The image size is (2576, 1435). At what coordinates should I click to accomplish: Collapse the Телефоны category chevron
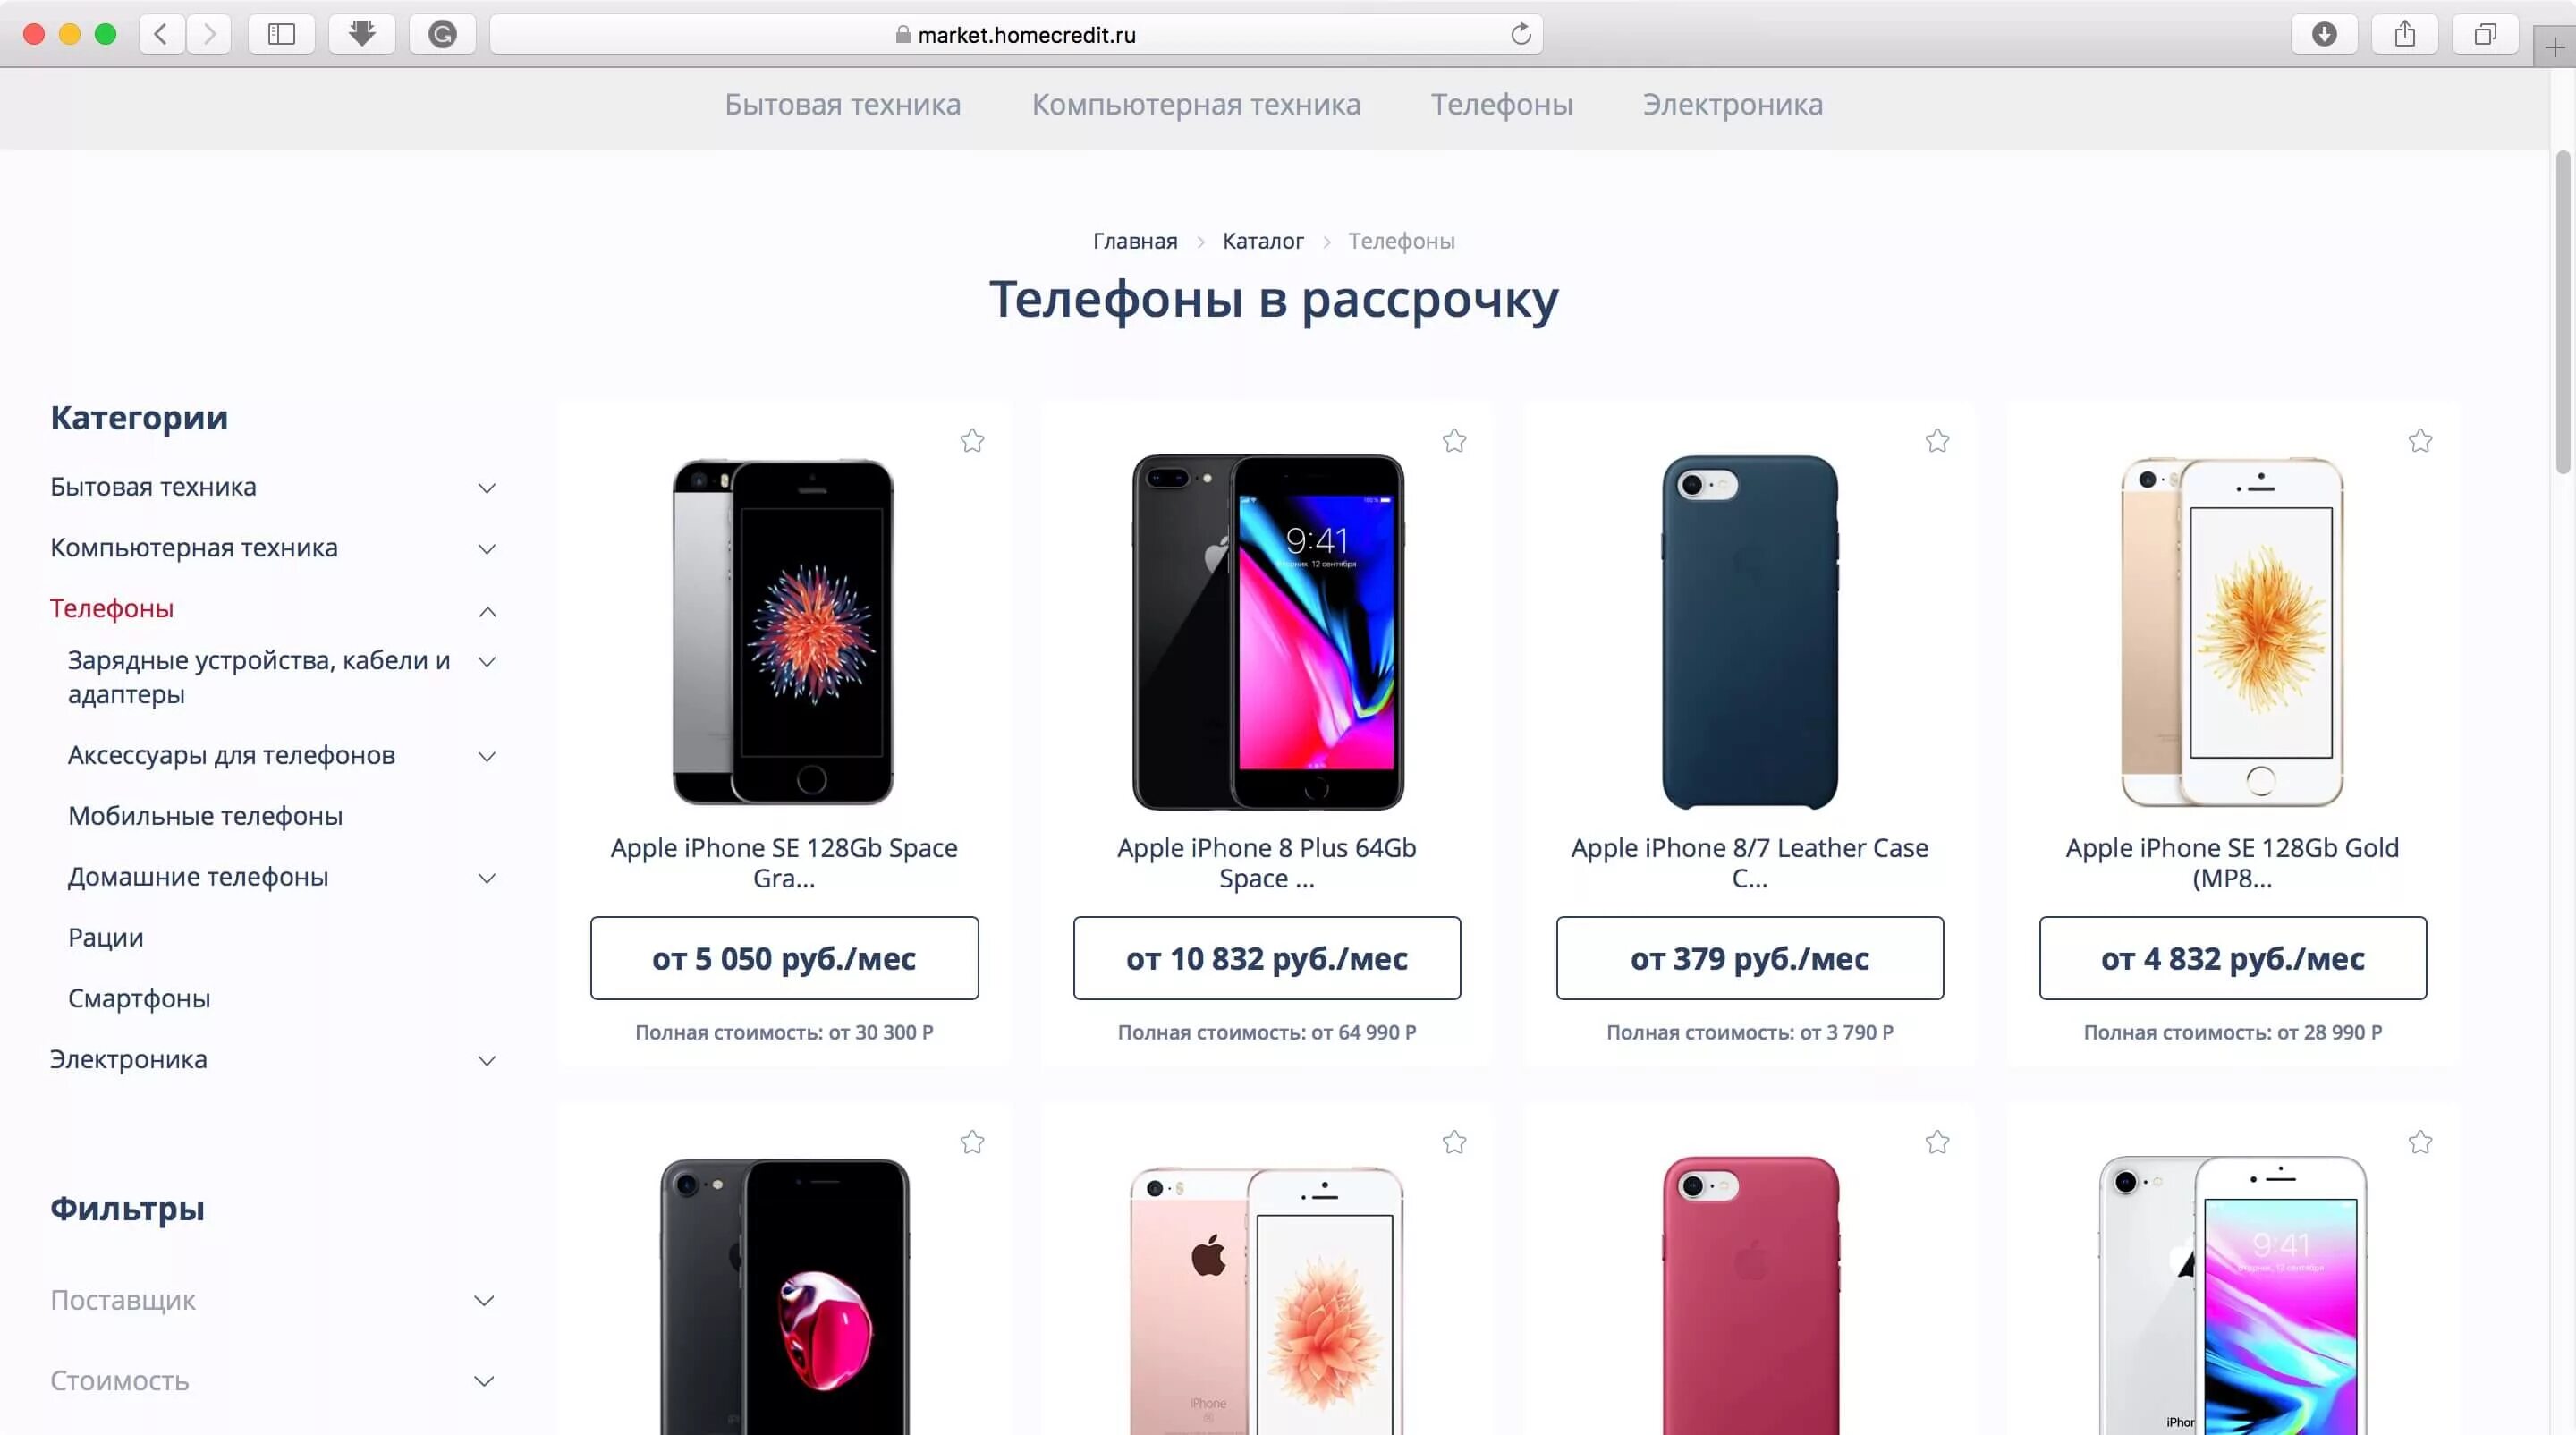[x=487, y=611]
